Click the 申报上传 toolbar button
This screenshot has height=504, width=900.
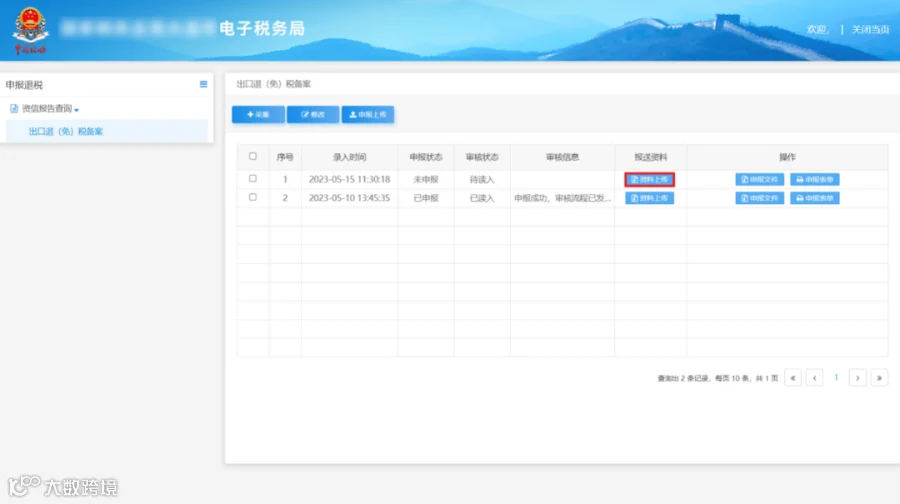coord(368,114)
